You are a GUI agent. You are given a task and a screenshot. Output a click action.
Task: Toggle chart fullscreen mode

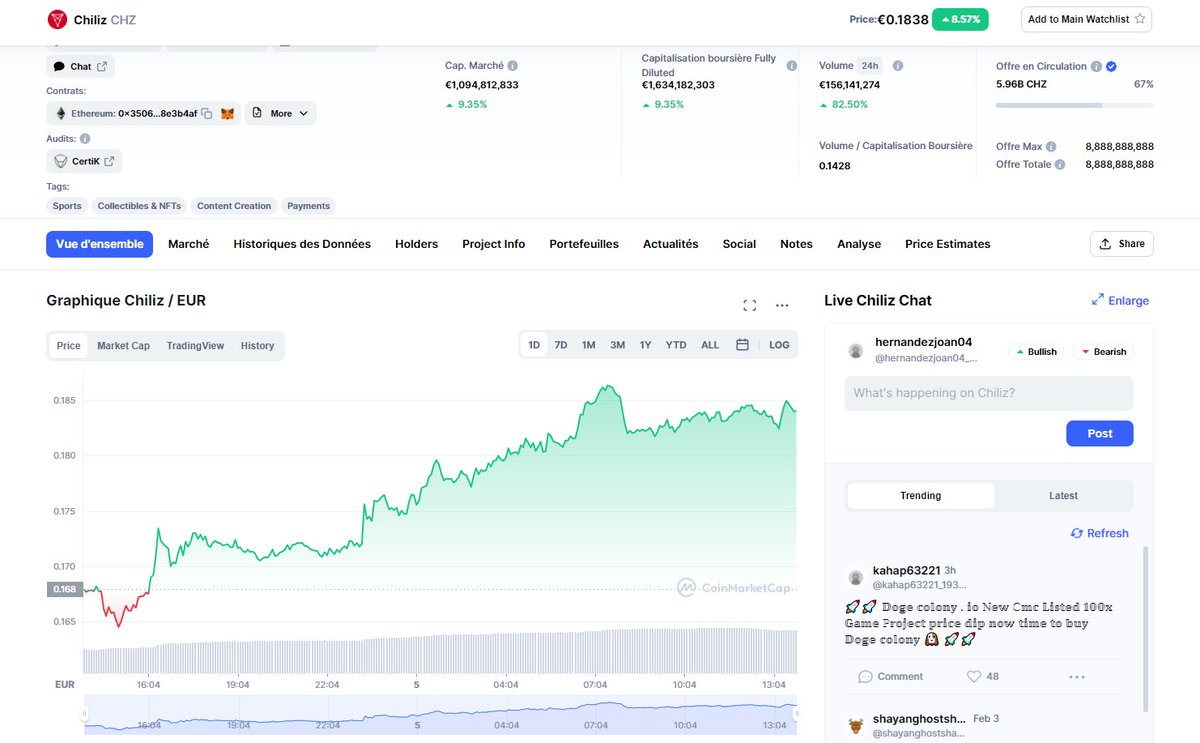pyautogui.click(x=750, y=305)
